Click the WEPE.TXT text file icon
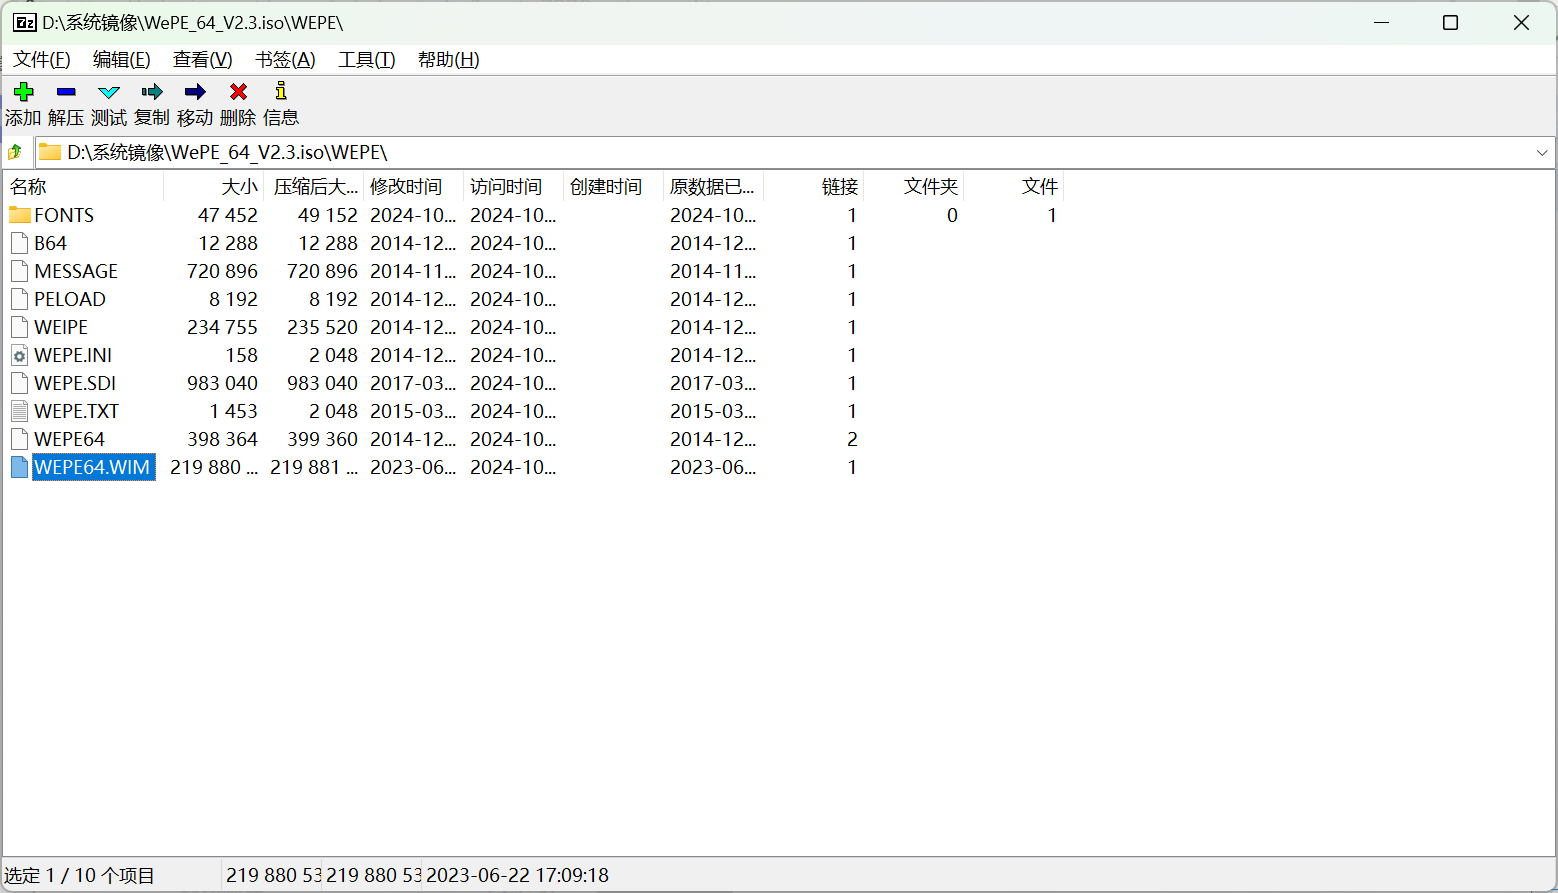 [x=19, y=411]
